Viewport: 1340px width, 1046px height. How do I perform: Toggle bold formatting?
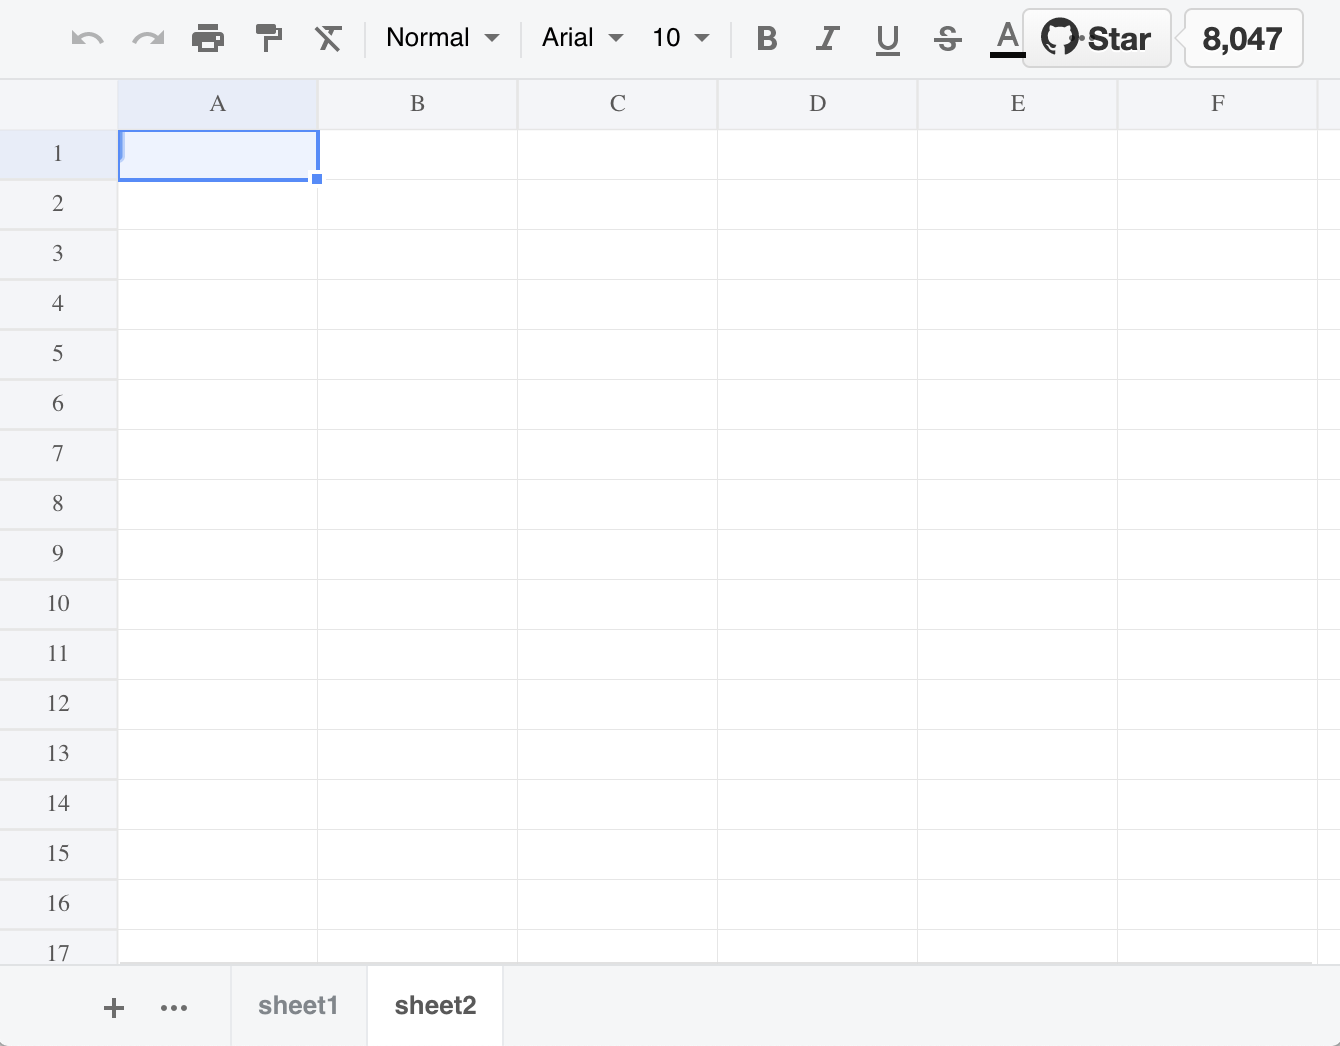[x=766, y=38]
